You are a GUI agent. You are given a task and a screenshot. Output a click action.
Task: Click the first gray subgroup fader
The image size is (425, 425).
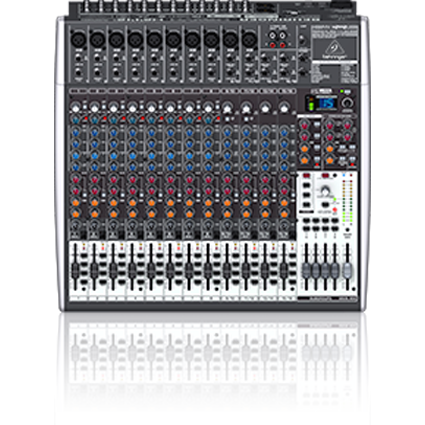[x=307, y=270]
